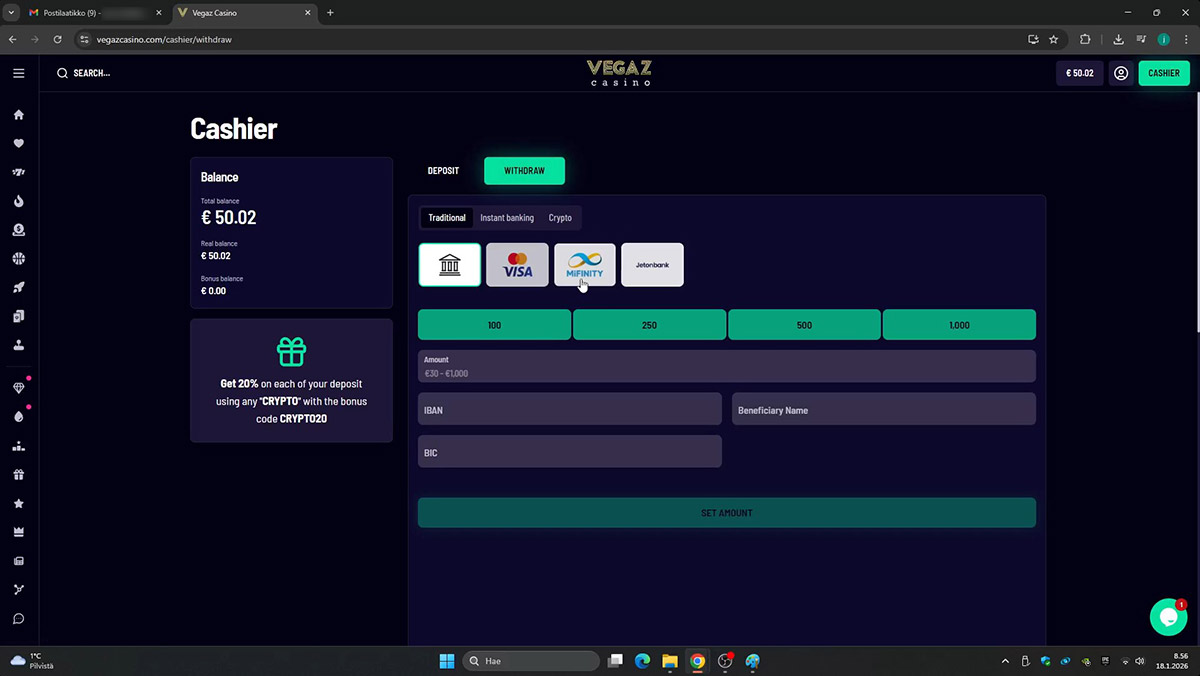1200x676 pixels.
Task: Open File Explorer from the taskbar
Action: coord(670,661)
